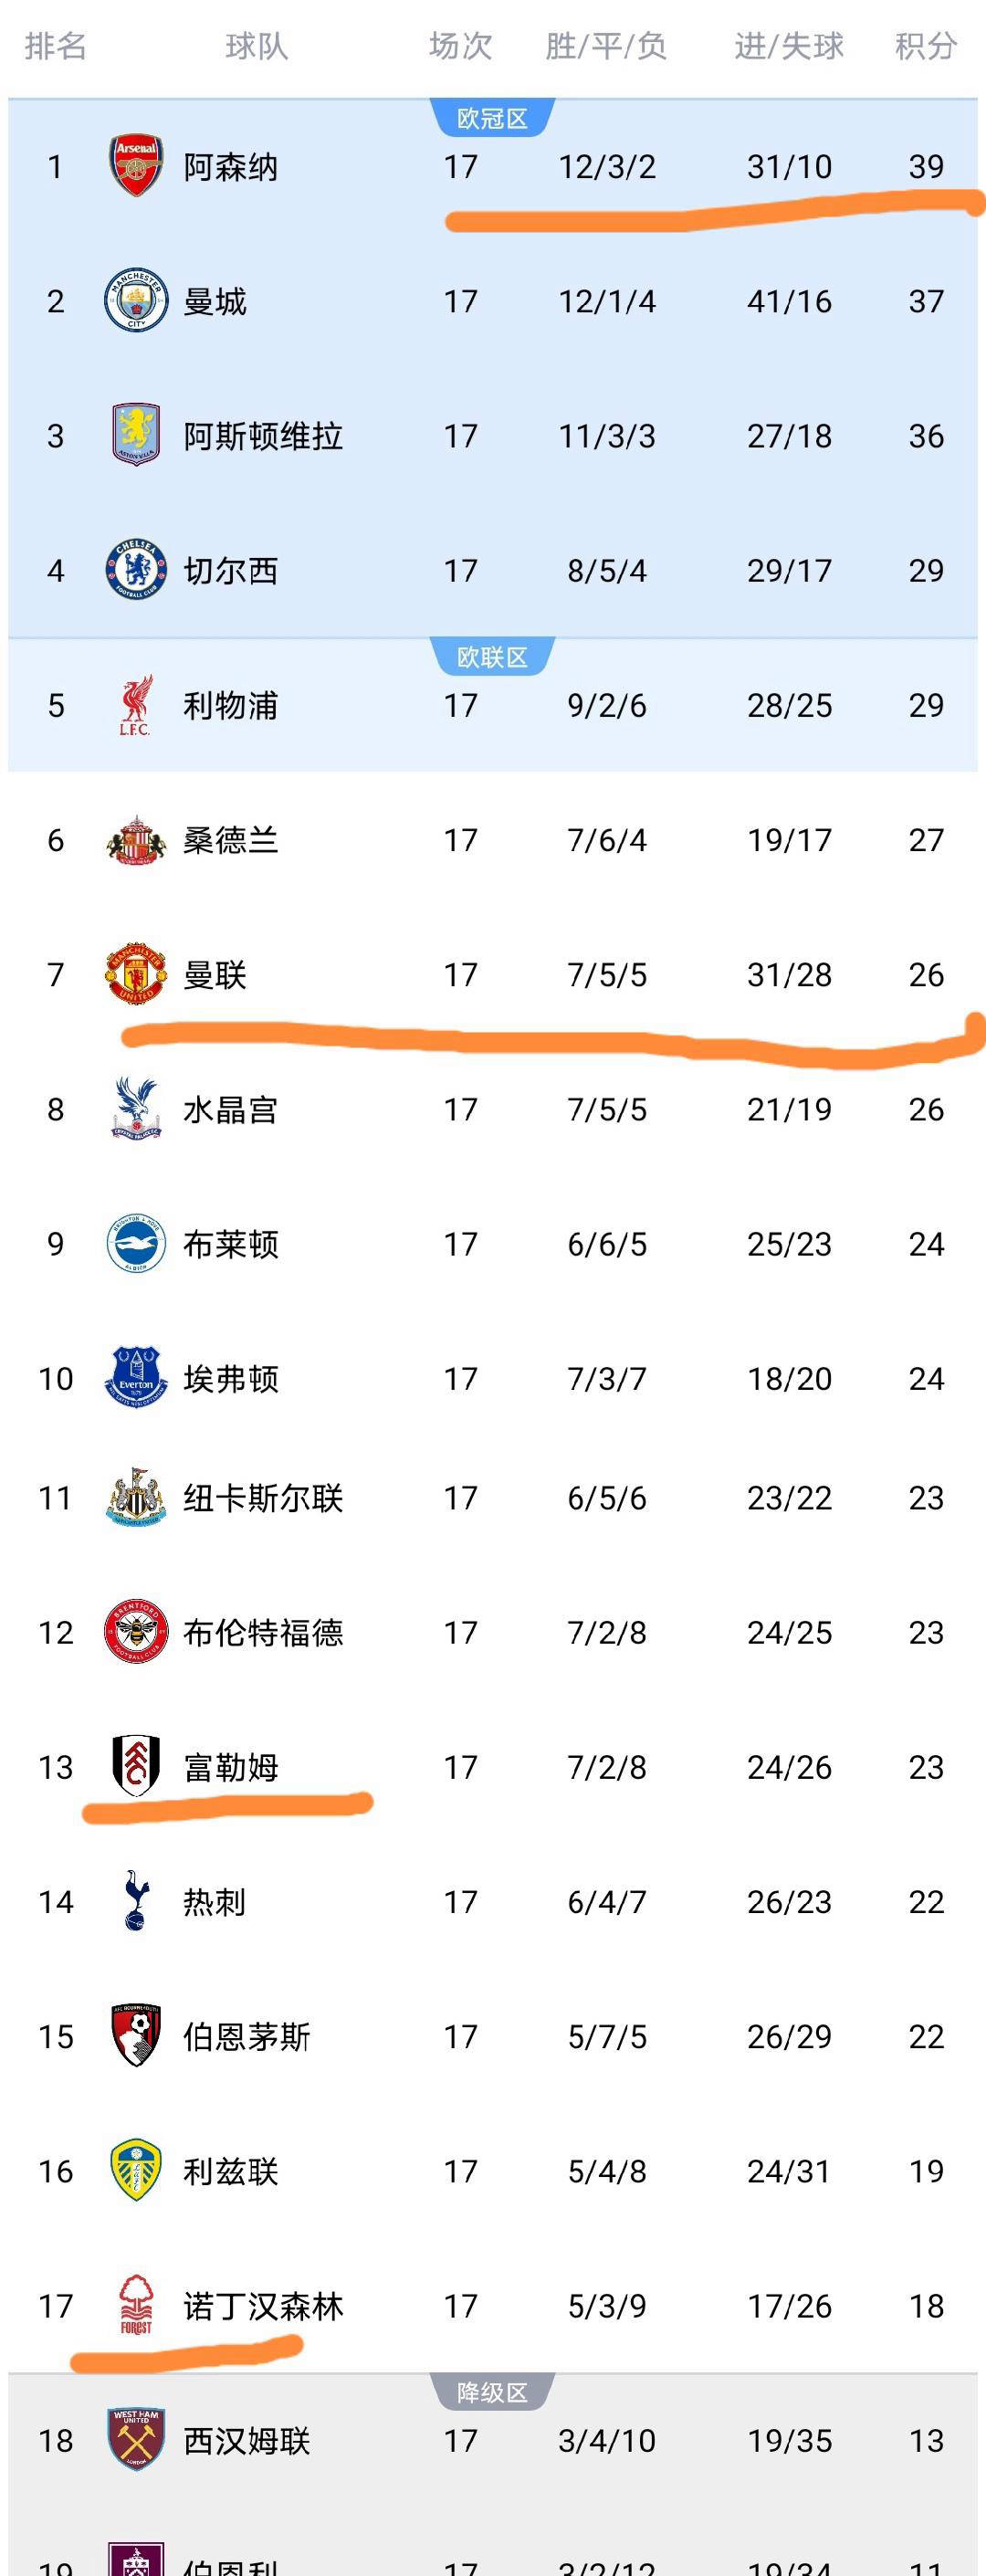Screen dimensions: 986x2576
Task: Select the 富勒姆 row's points value 23
Action: pyautogui.click(x=925, y=1767)
